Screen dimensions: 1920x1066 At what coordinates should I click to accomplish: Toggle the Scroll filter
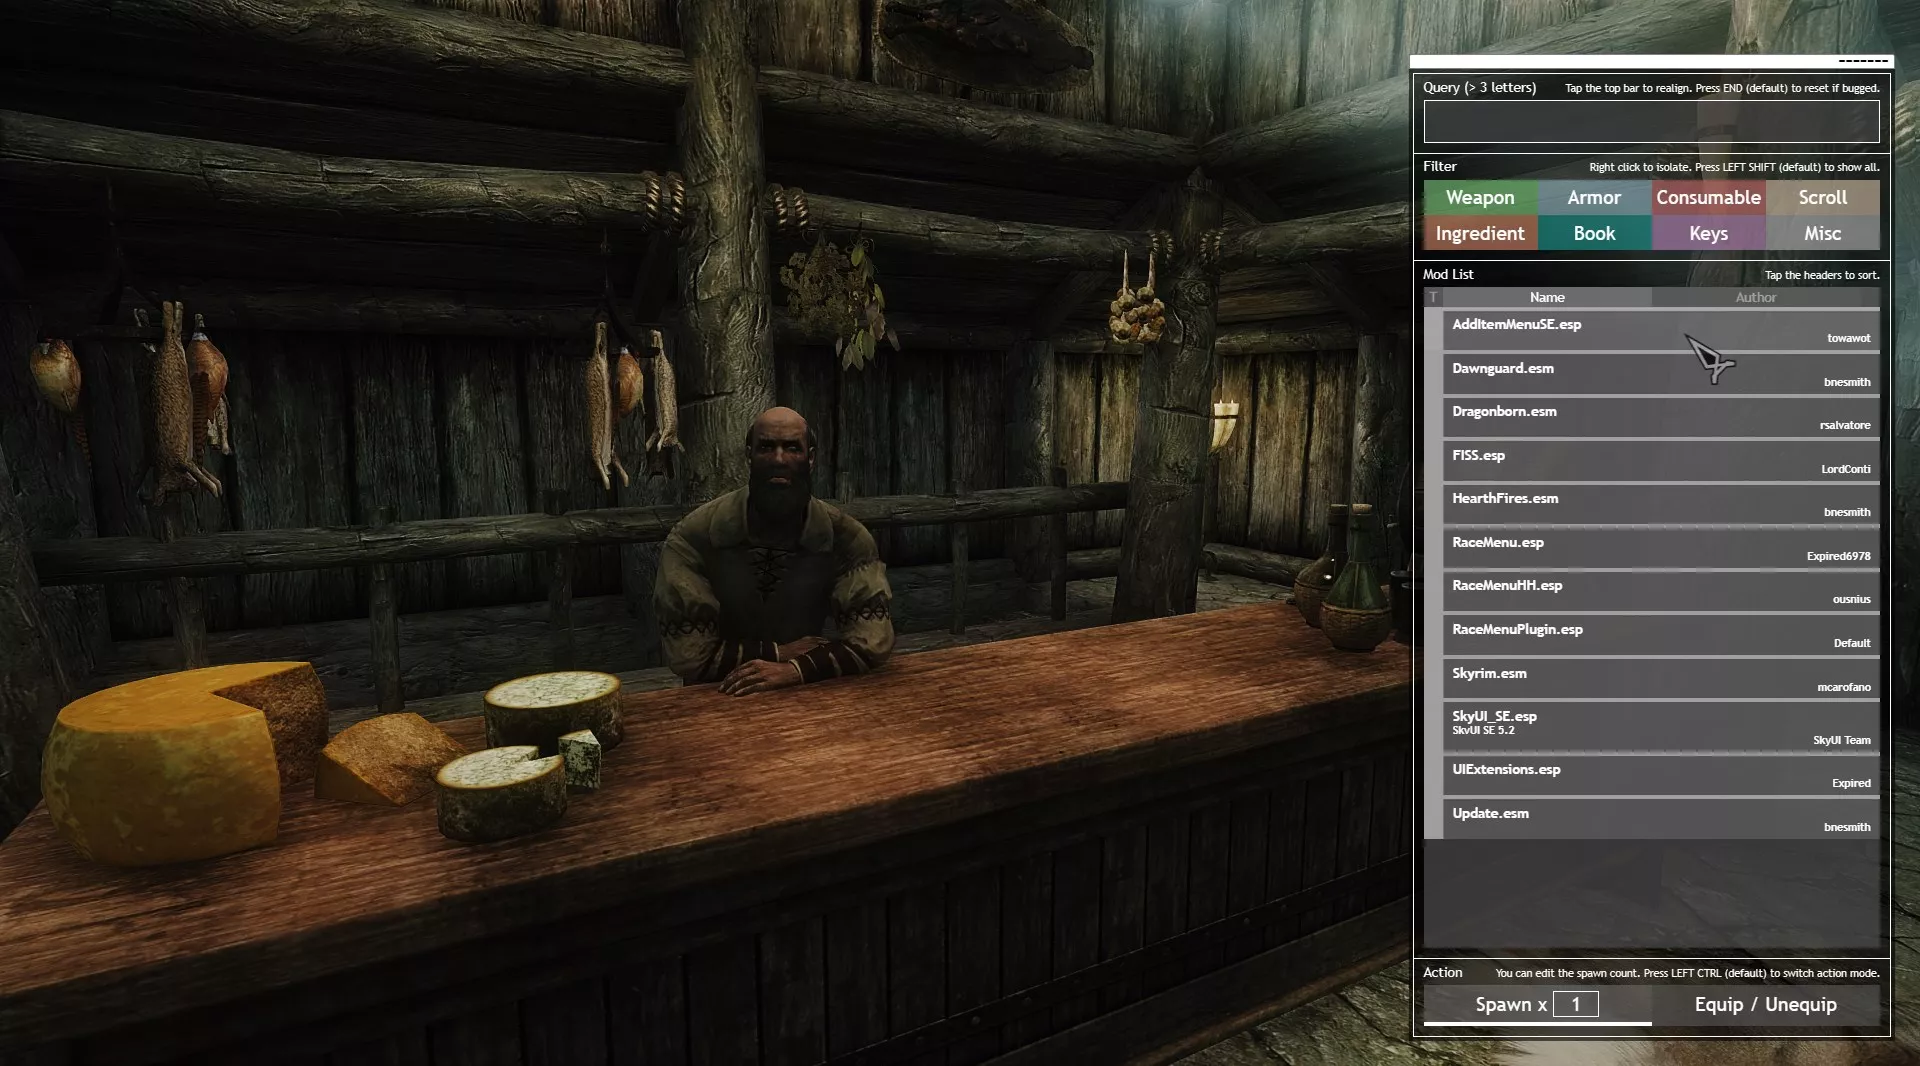point(1823,197)
